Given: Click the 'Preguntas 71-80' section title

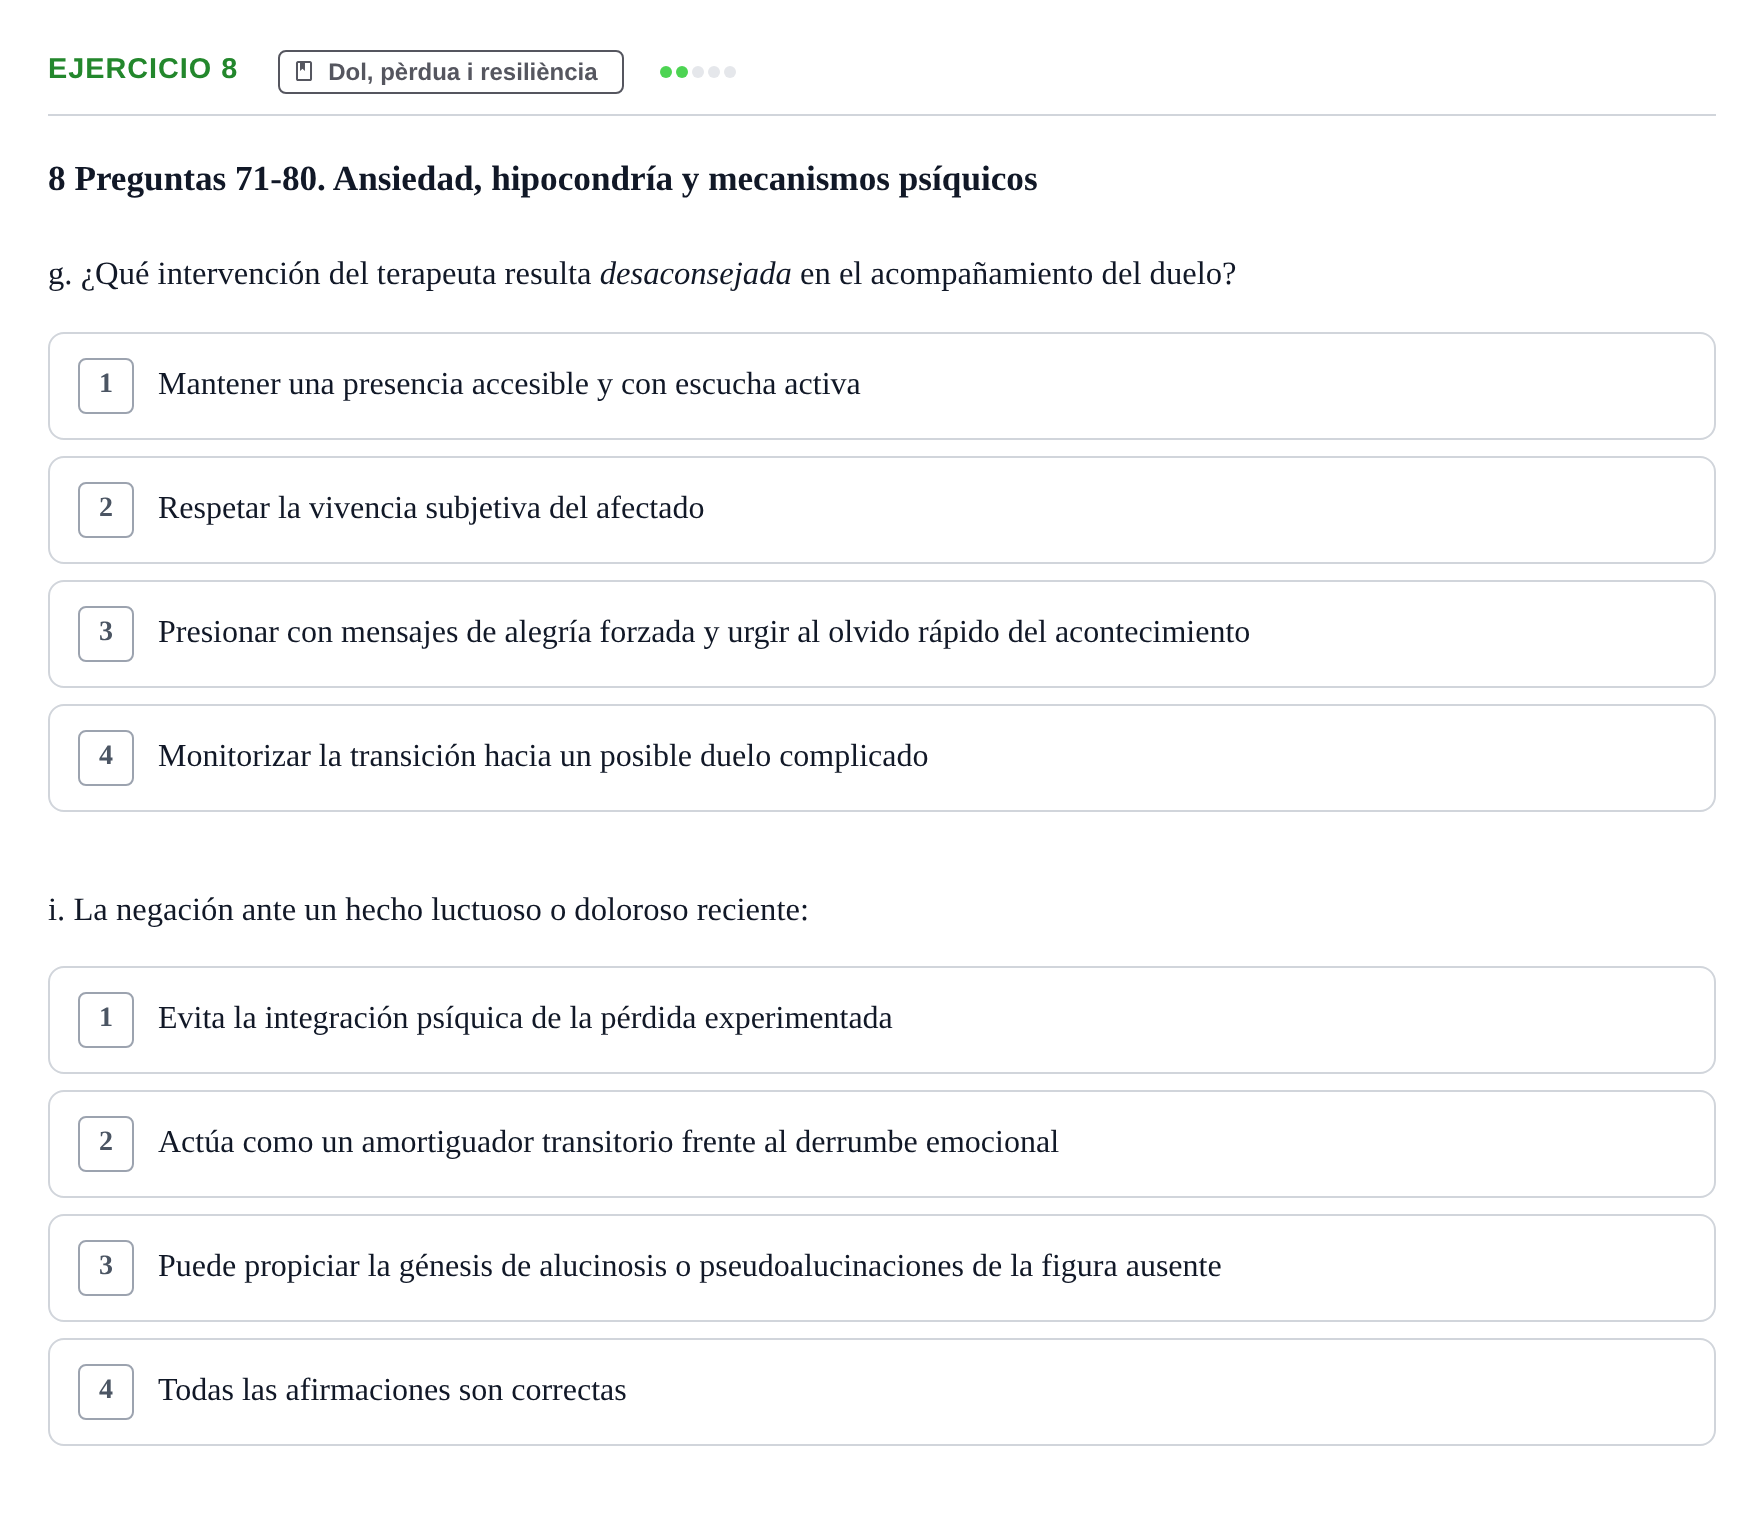Looking at the screenshot, I should click(x=543, y=179).
